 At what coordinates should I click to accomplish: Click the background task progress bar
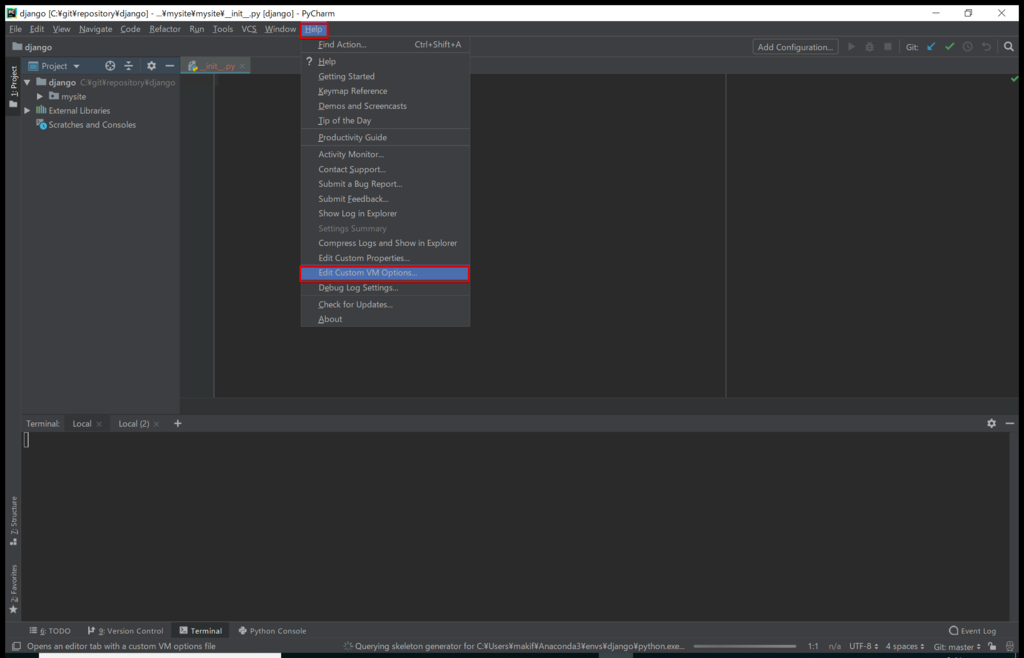click(746, 646)
